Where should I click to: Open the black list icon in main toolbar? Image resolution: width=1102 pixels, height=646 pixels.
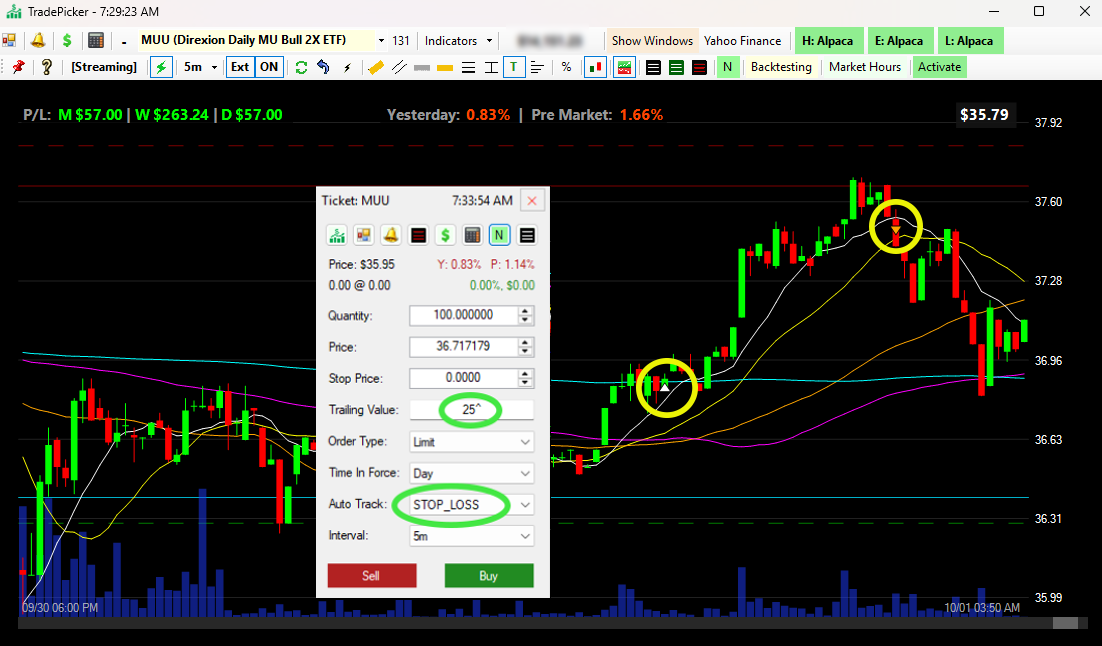653,67
